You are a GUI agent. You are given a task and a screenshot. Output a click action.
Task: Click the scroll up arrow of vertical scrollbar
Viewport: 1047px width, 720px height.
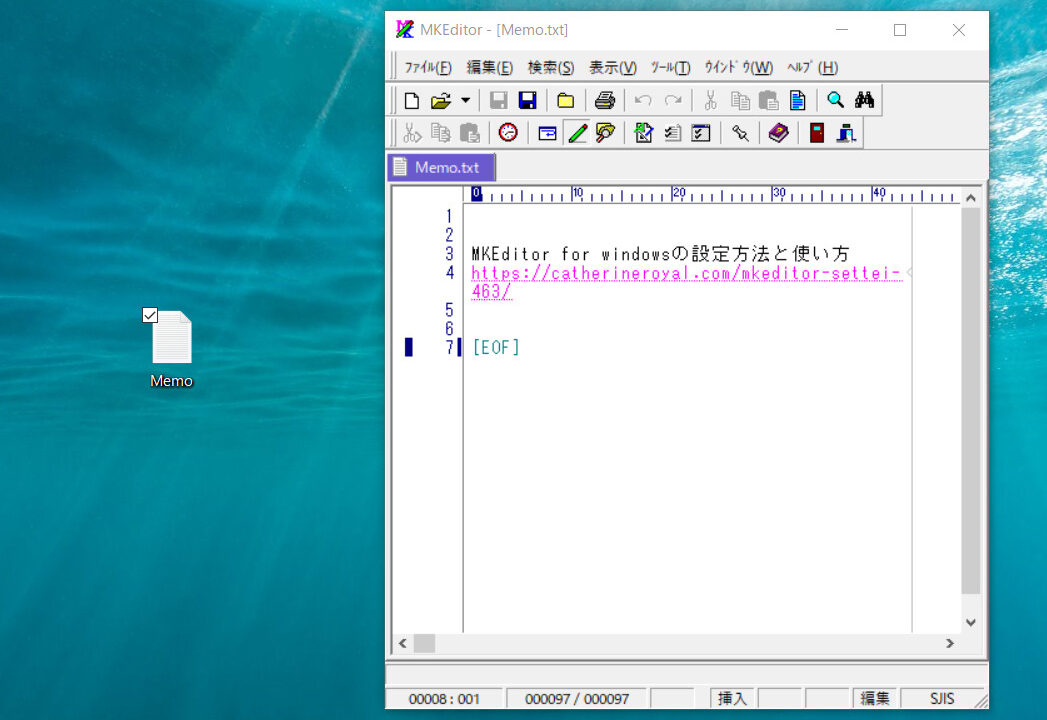tap(971, 198)
